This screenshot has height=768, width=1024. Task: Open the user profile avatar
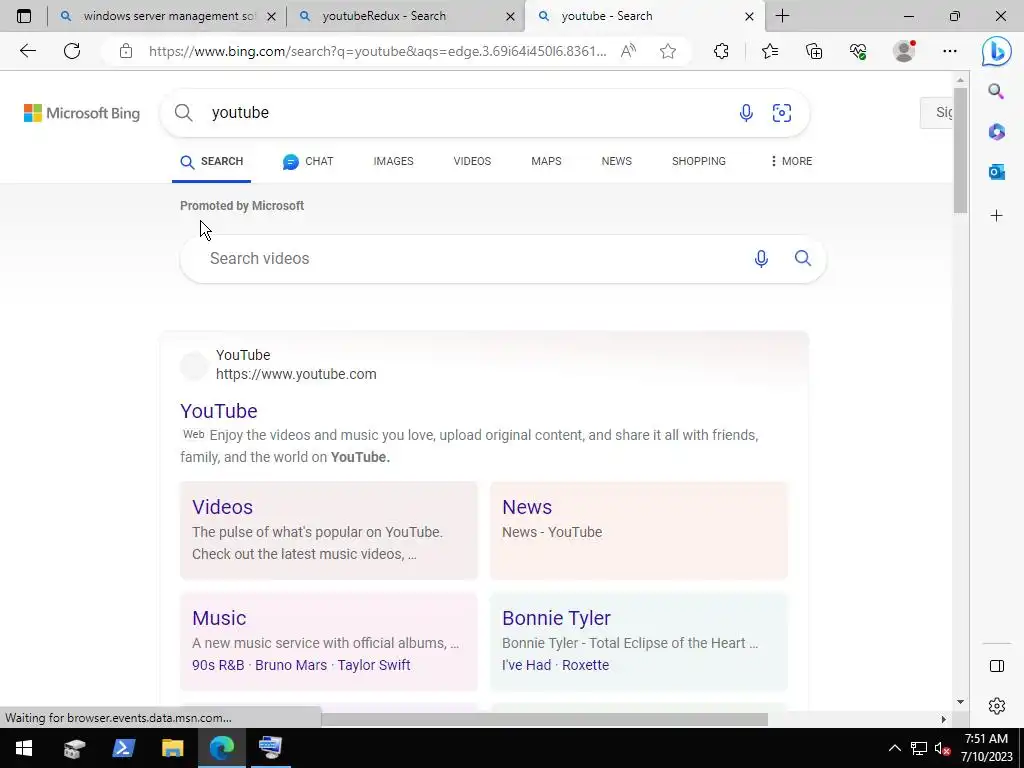[x=904, y=51]
